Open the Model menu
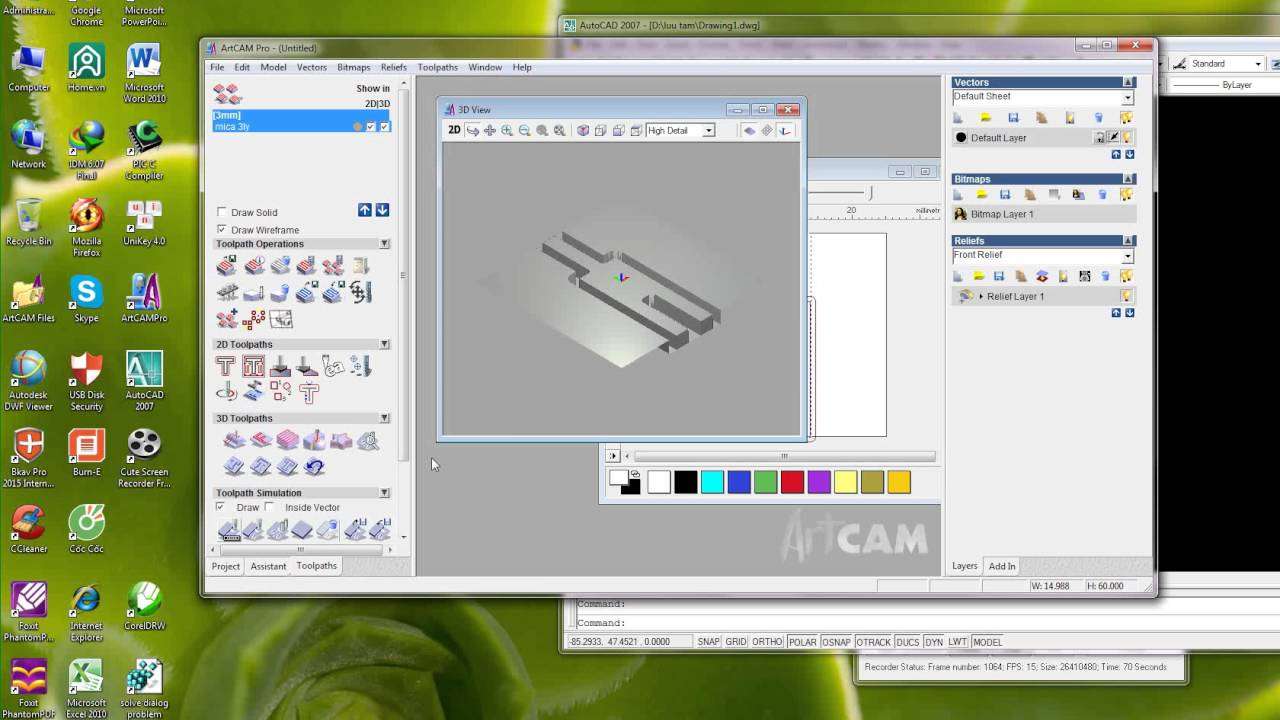This screenshot has width=1280, height=720. tap(273, 67)
